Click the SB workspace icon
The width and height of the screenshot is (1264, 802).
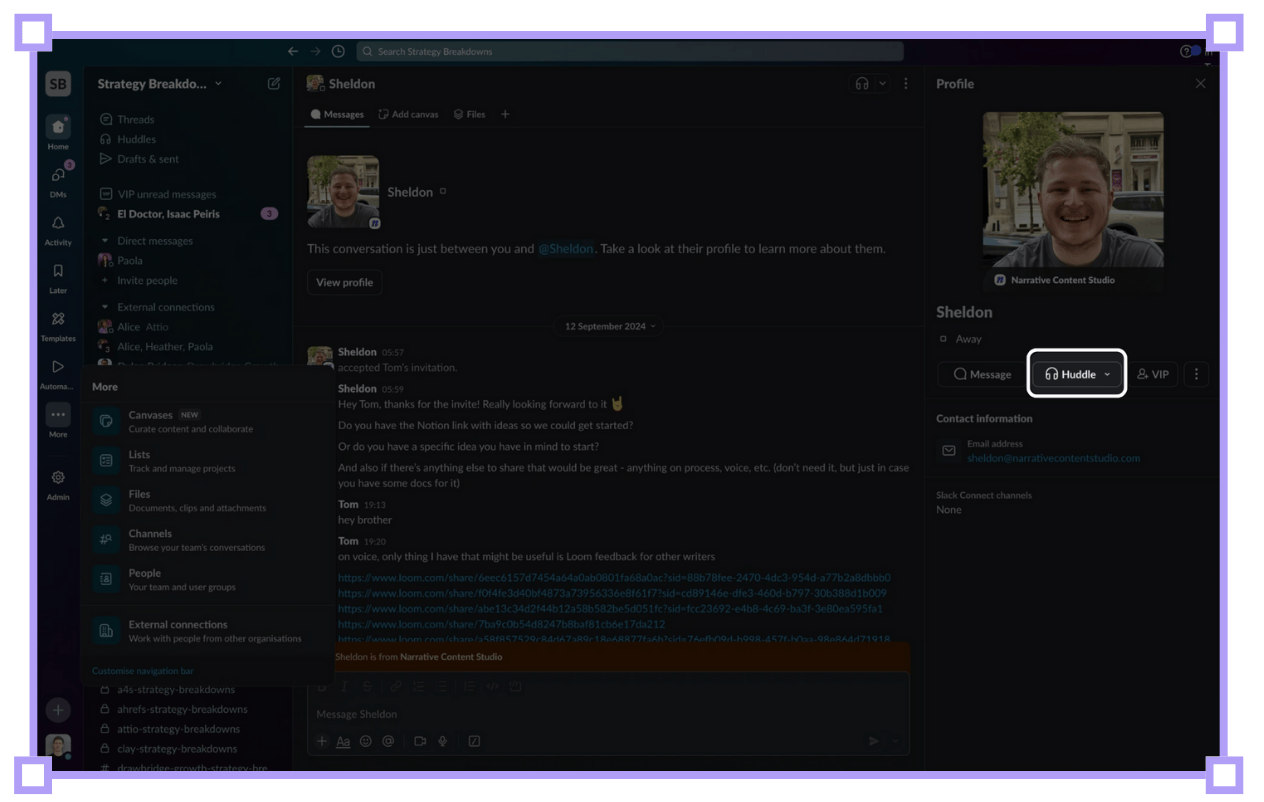tap(58, 84)
